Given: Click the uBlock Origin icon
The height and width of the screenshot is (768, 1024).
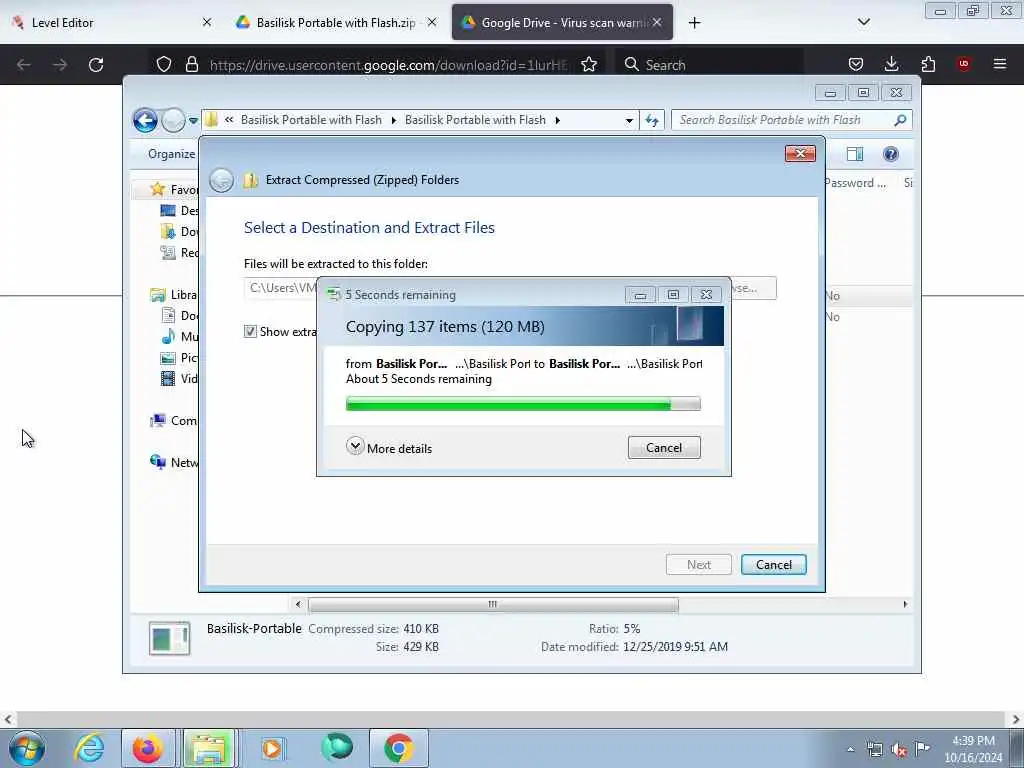Looking at the screenshot, I should [963, 64].
